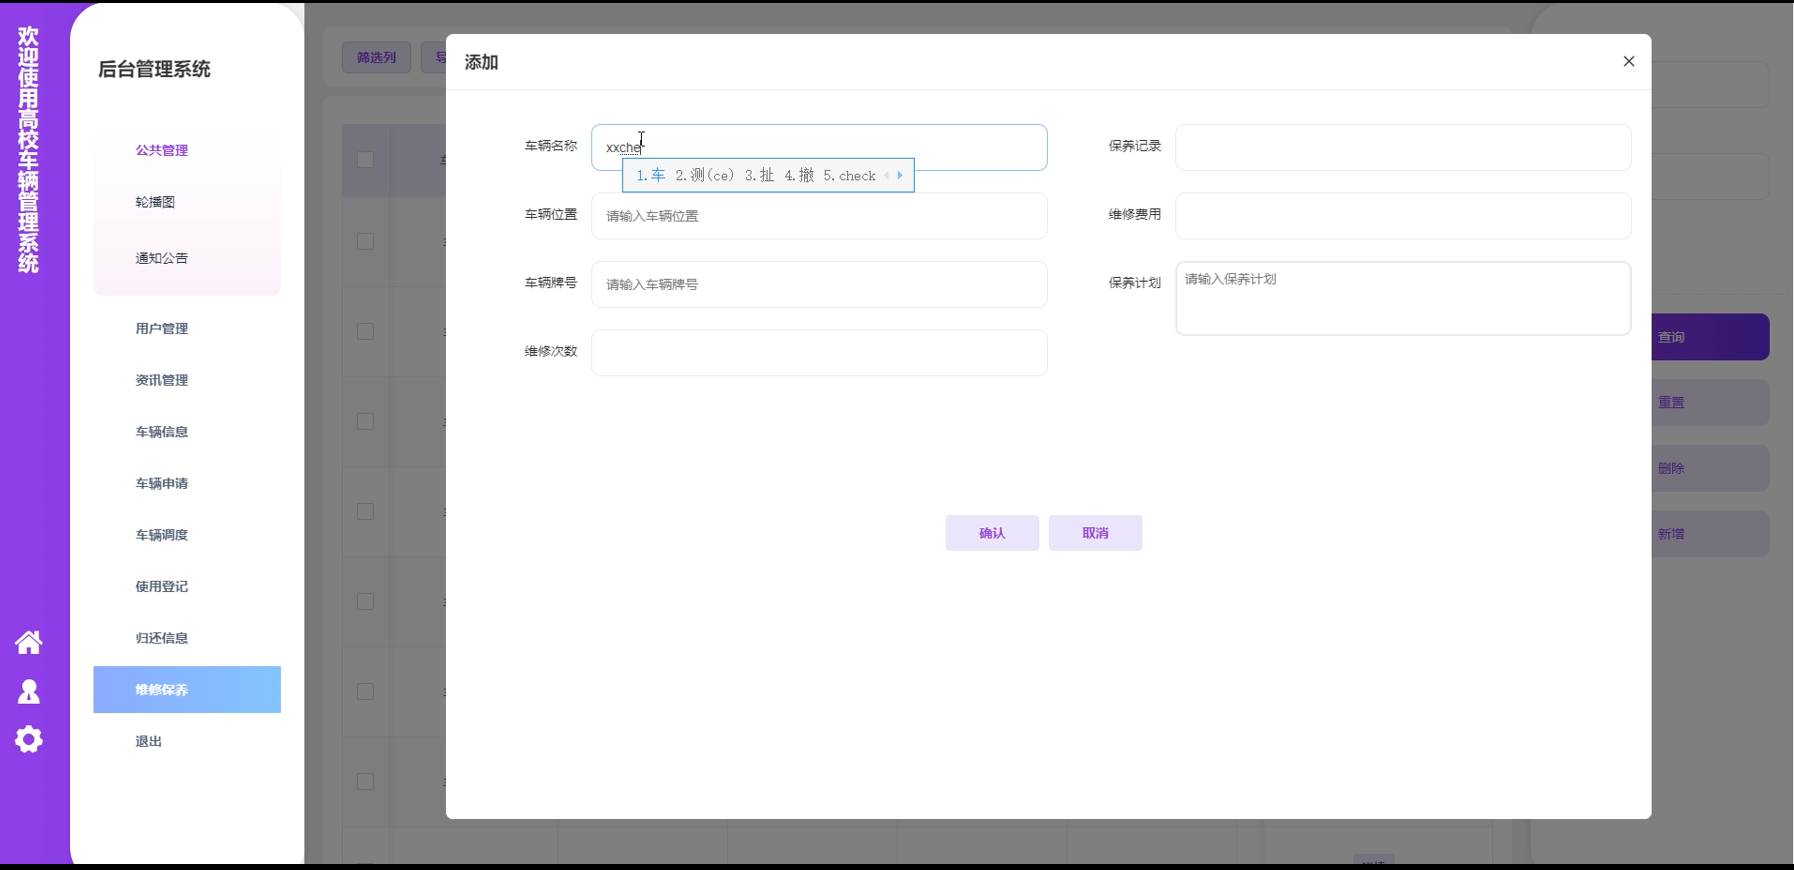Open 车辆调度 menu item
Viewport: 1794px width, 870px height.
(x=162, y=535)
